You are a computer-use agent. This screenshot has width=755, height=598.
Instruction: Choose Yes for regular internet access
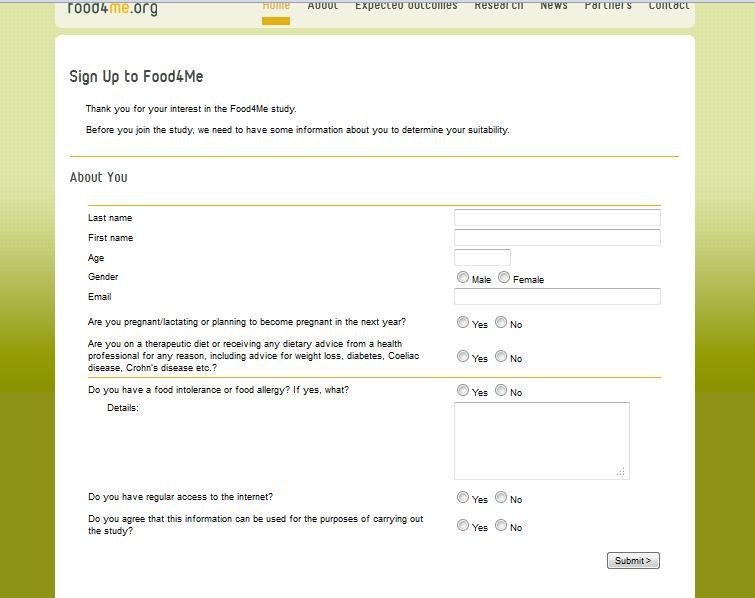[463, 497]
